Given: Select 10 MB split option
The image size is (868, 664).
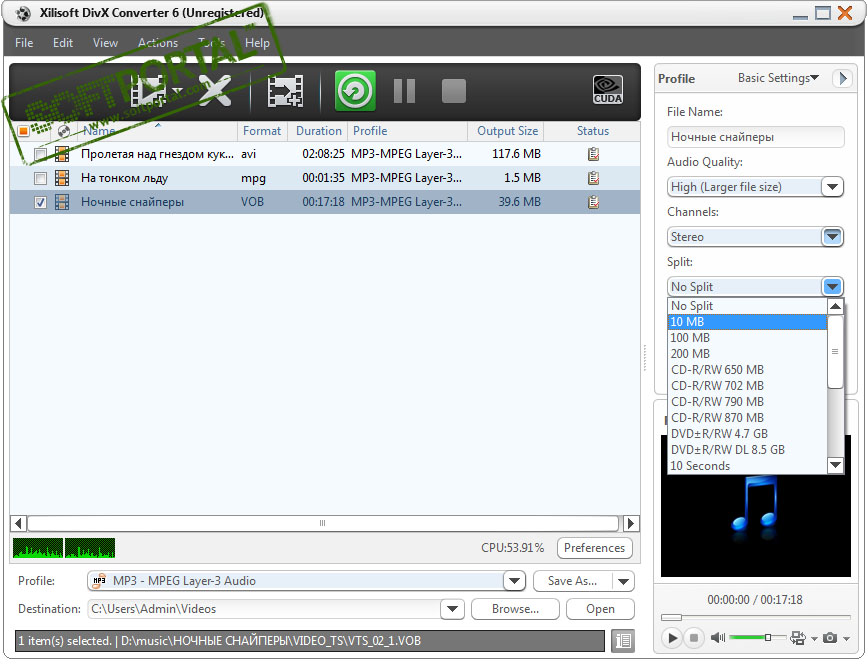Looking at the screenshot, I should (x=747, y=322).
